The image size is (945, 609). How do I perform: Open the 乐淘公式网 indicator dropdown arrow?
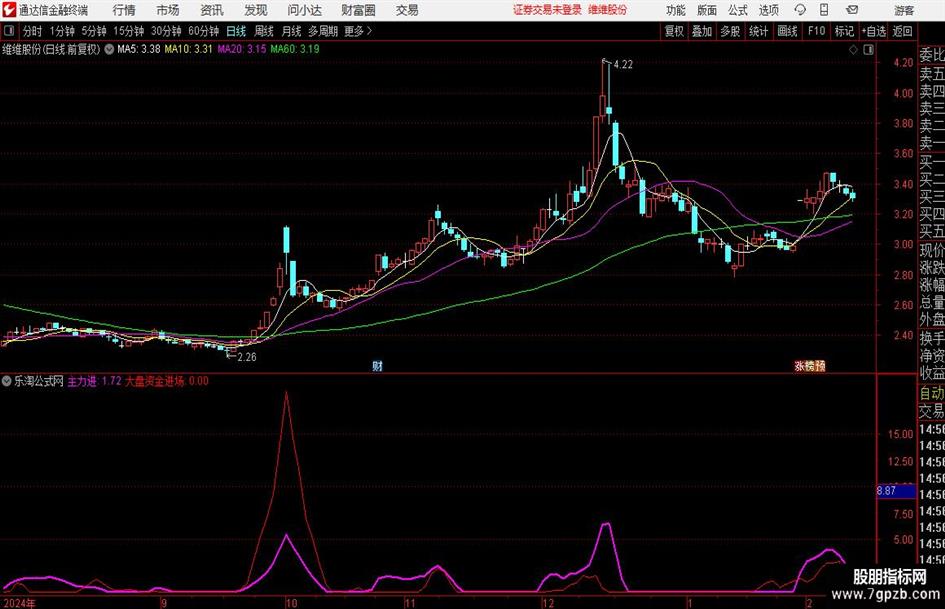point(7,381)
